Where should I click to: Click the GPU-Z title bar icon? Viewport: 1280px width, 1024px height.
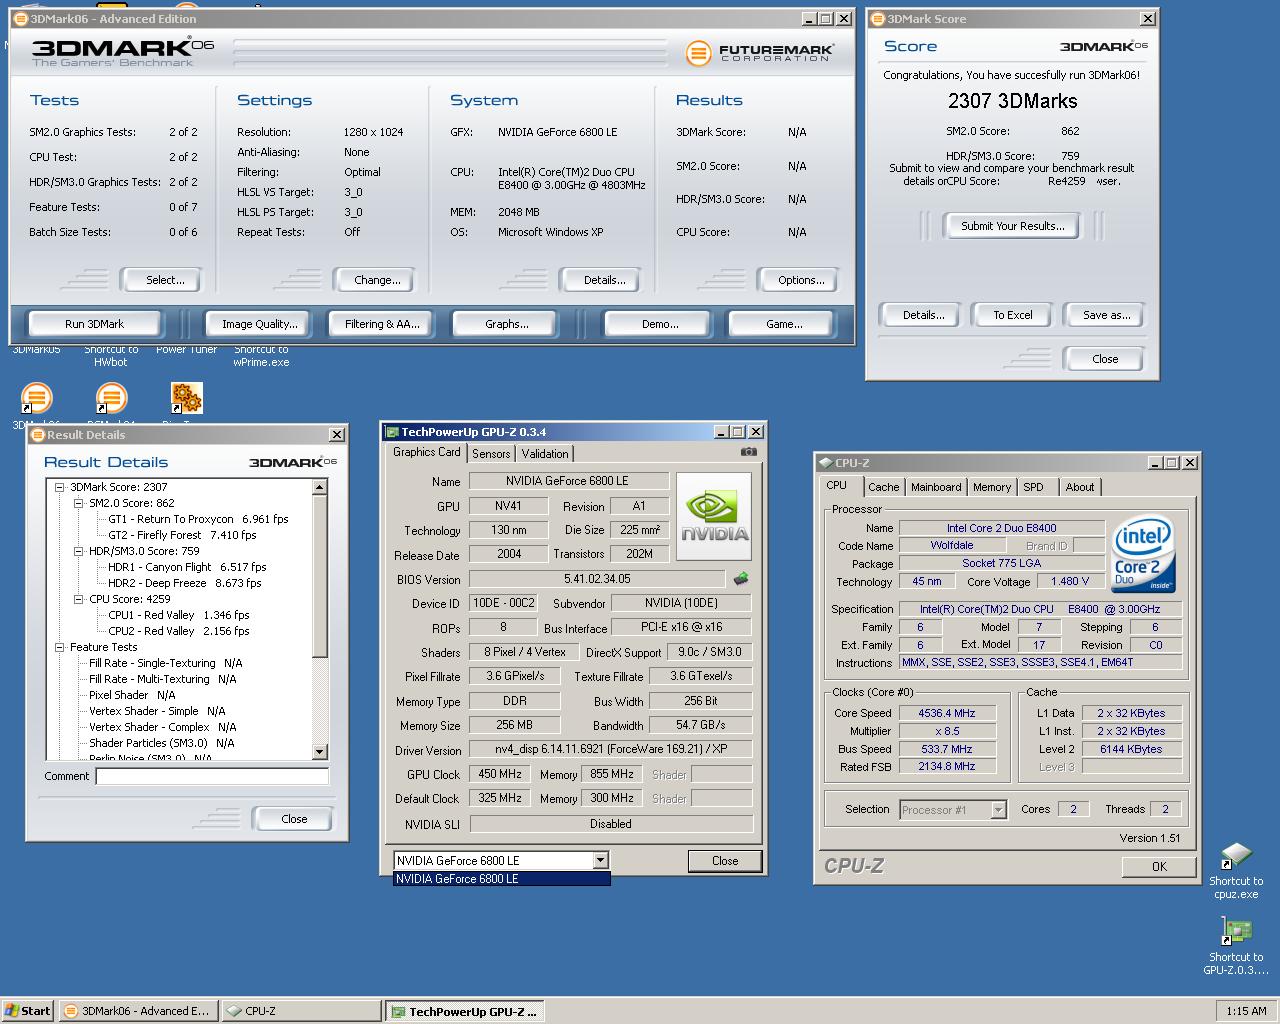click(x=391, y=432)
